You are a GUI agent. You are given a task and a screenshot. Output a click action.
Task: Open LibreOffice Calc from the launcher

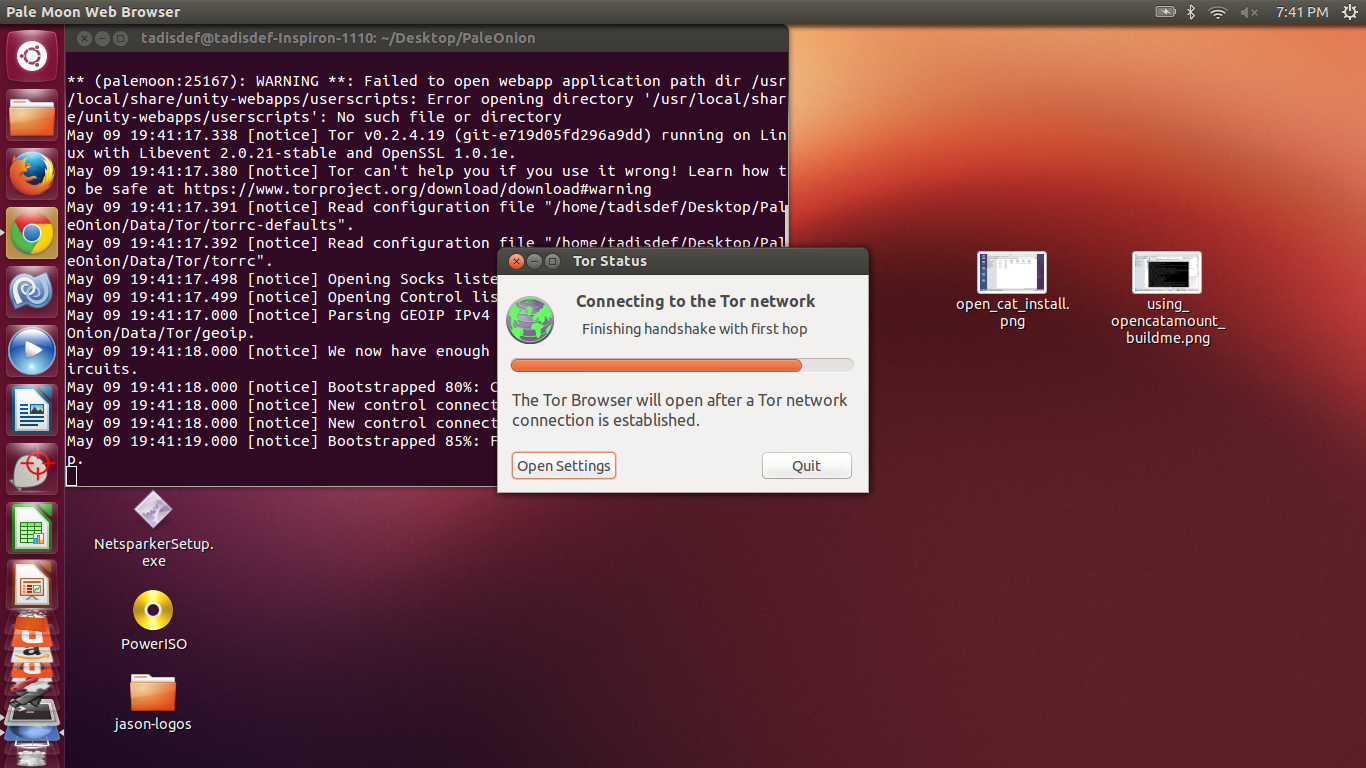(x=32, y=527)
